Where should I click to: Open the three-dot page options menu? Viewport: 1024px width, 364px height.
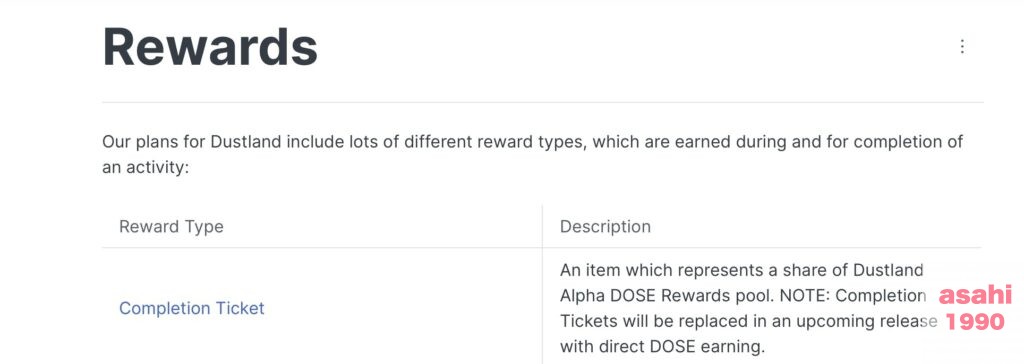pyautogui.click(x=961, y=46)
